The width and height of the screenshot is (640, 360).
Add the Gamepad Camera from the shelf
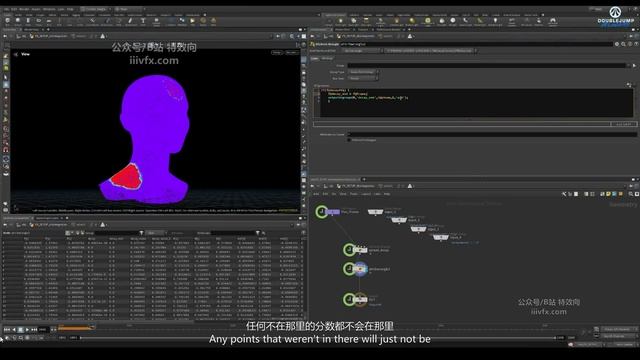click(x=553, y=21)
